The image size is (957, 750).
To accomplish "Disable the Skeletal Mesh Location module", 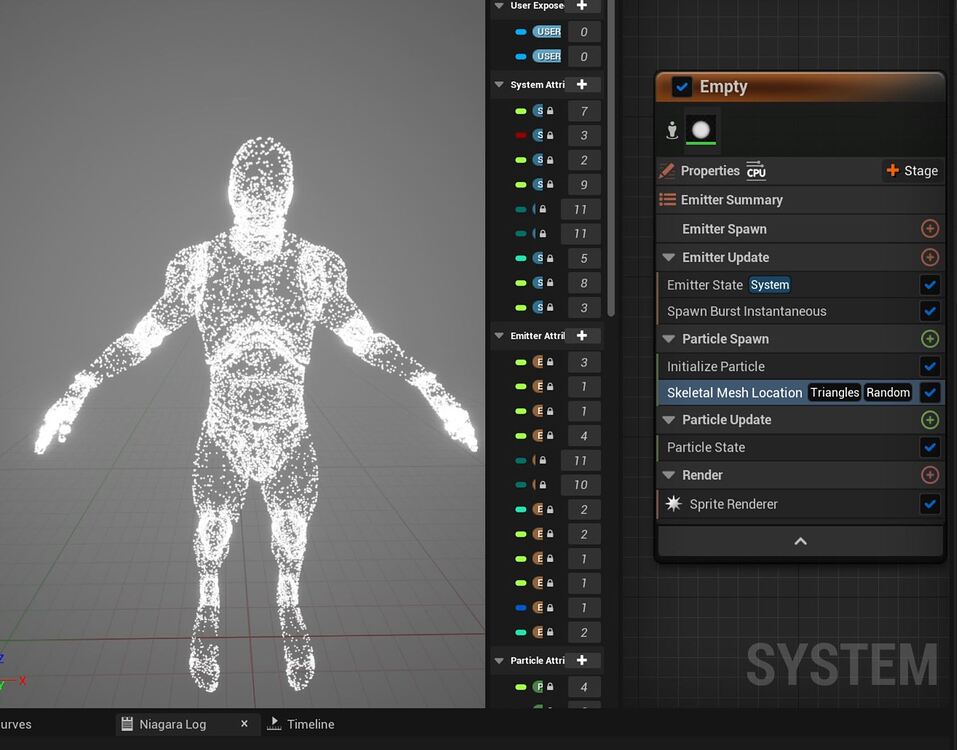I will (x=929, y=392).
